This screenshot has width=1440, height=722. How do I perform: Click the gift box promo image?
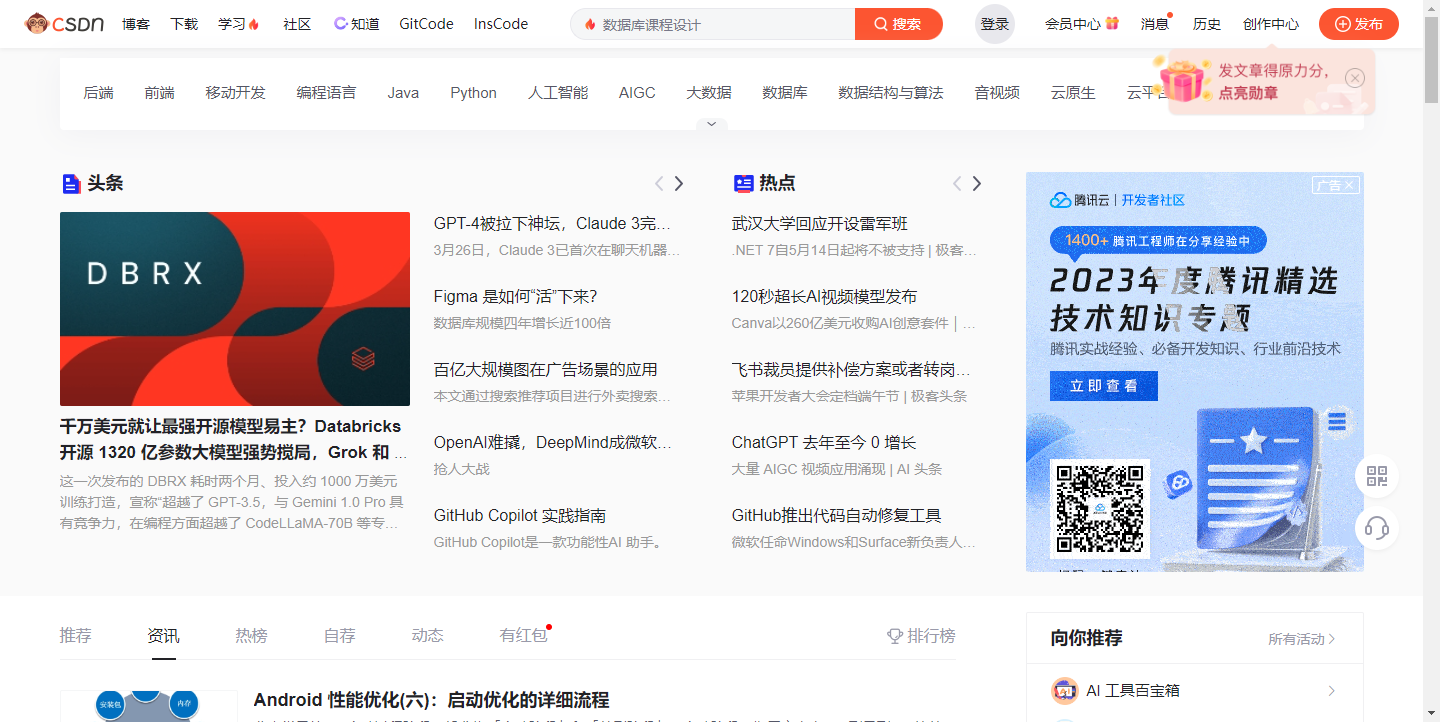[x=1184, y=79]
